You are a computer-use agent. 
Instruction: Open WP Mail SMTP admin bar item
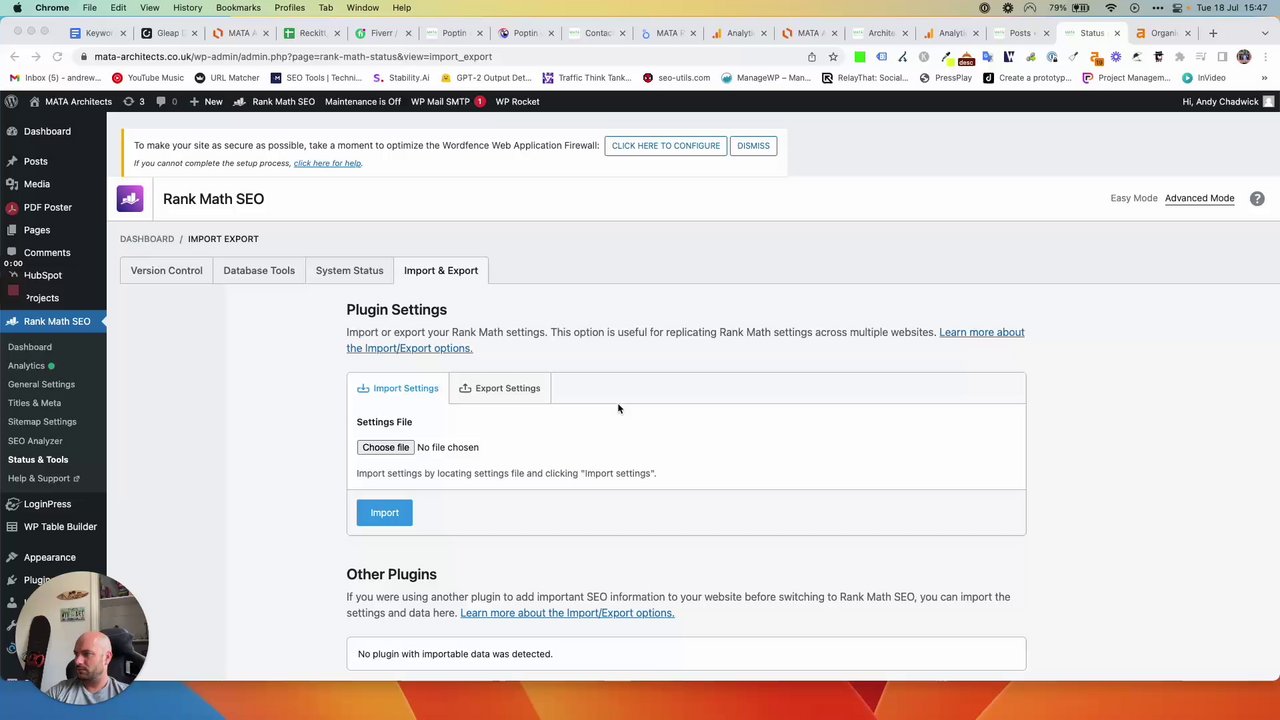448,101
